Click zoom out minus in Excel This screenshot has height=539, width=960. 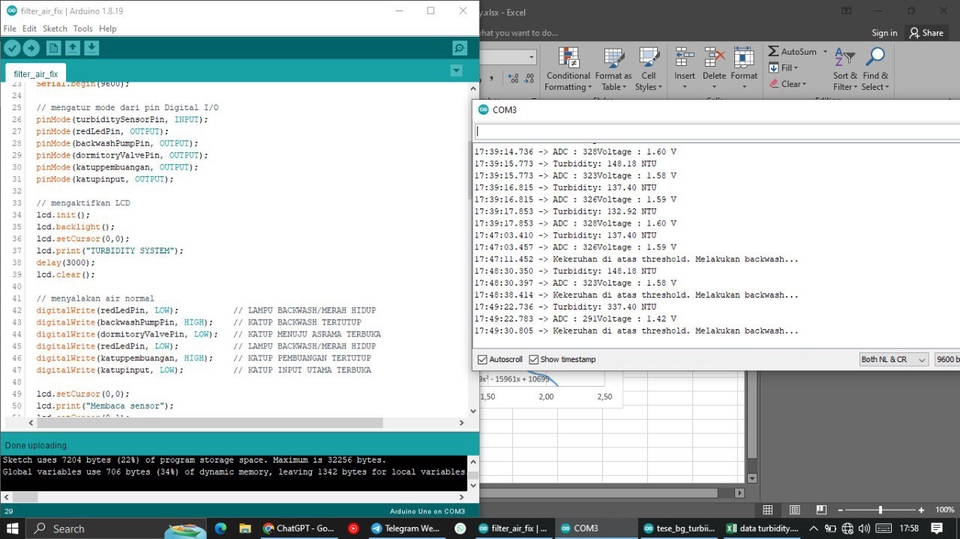tap(841, 510)
